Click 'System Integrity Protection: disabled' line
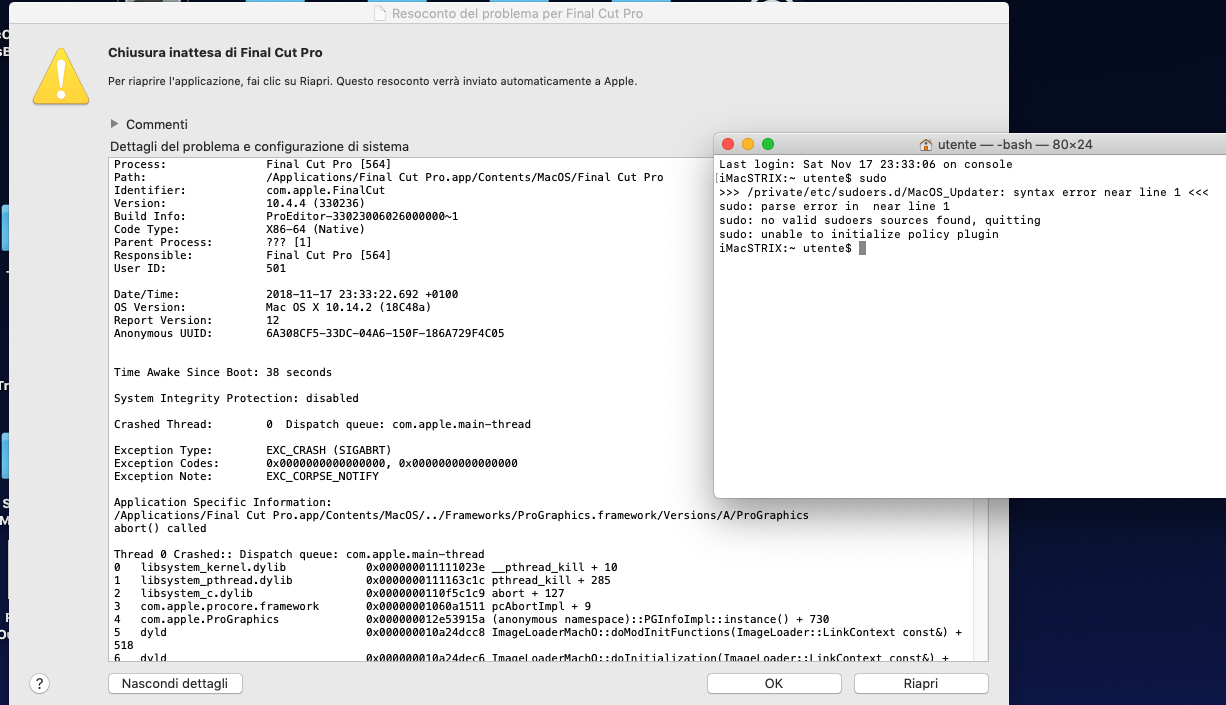 point(236,398)
